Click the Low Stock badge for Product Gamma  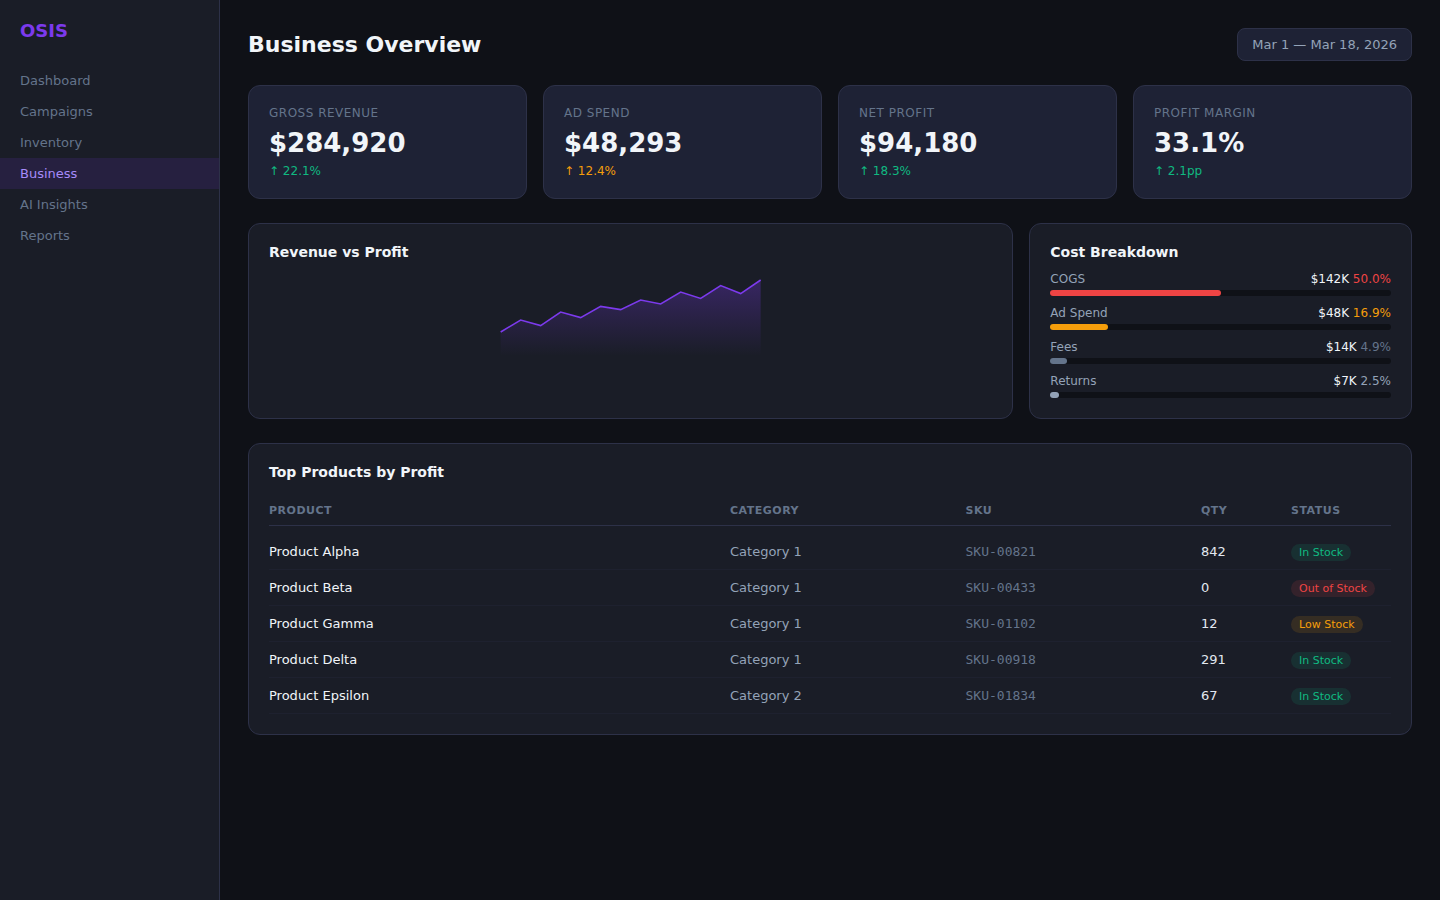click(1326, 624)
